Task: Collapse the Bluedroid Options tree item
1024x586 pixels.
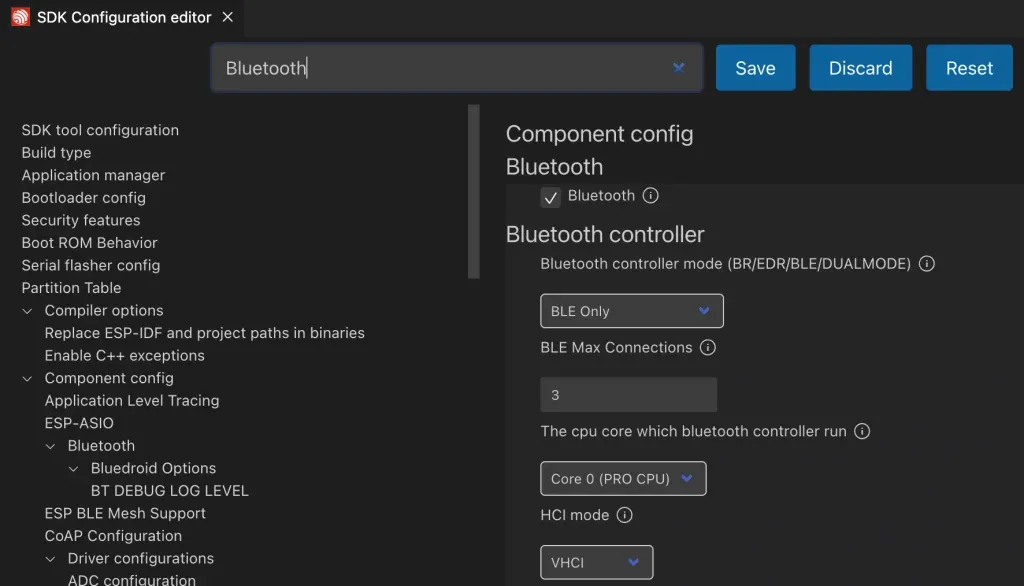Action: (72, 468)
